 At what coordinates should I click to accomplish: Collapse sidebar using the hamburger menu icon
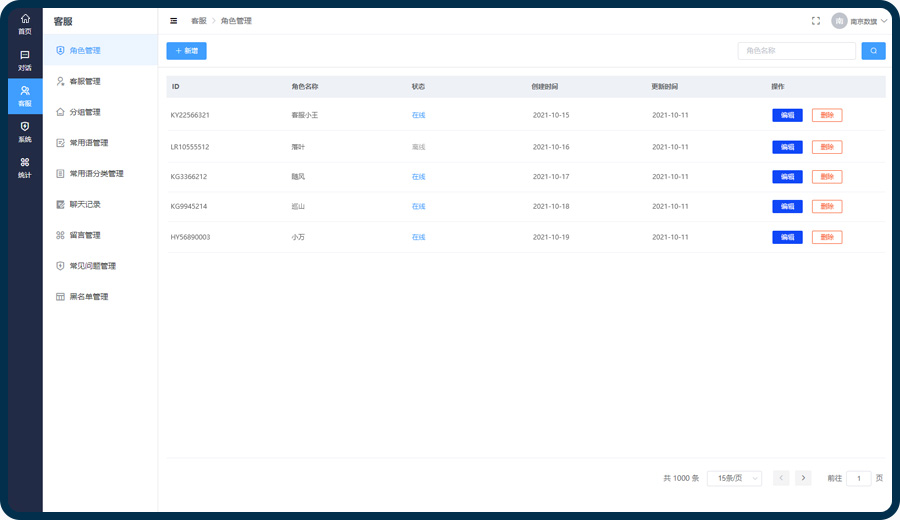(x=174, y=21)
